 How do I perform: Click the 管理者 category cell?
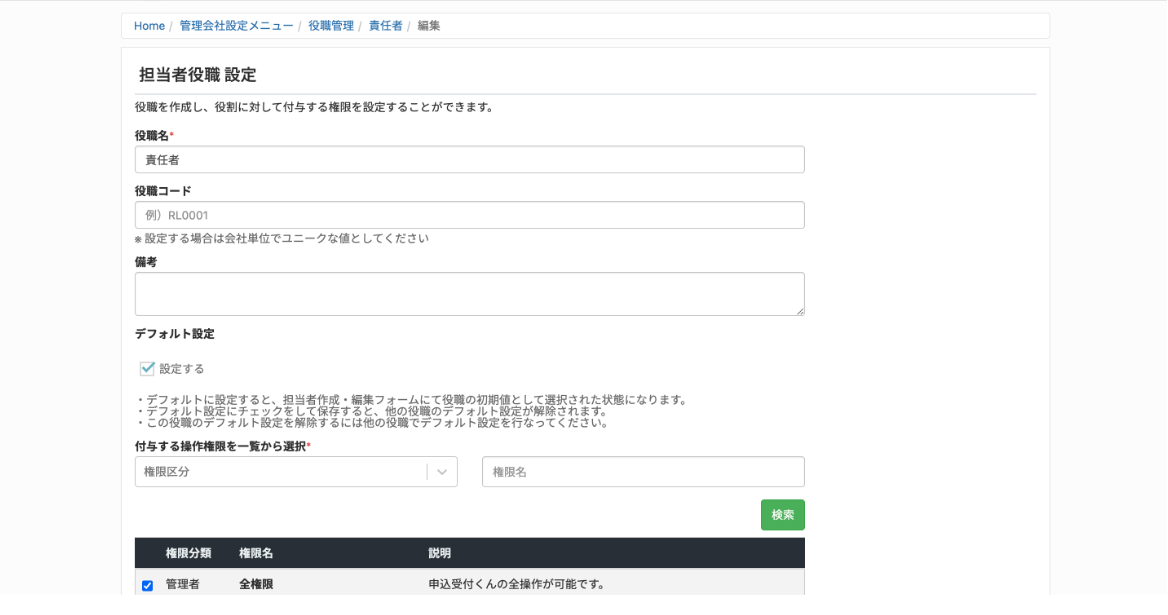pyautogui.click(x=182, y=584)
